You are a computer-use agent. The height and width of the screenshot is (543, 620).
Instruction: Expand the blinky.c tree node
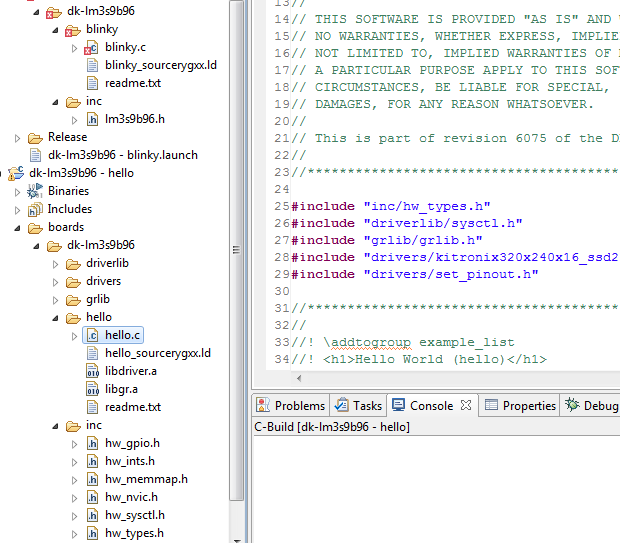point(74,48)
